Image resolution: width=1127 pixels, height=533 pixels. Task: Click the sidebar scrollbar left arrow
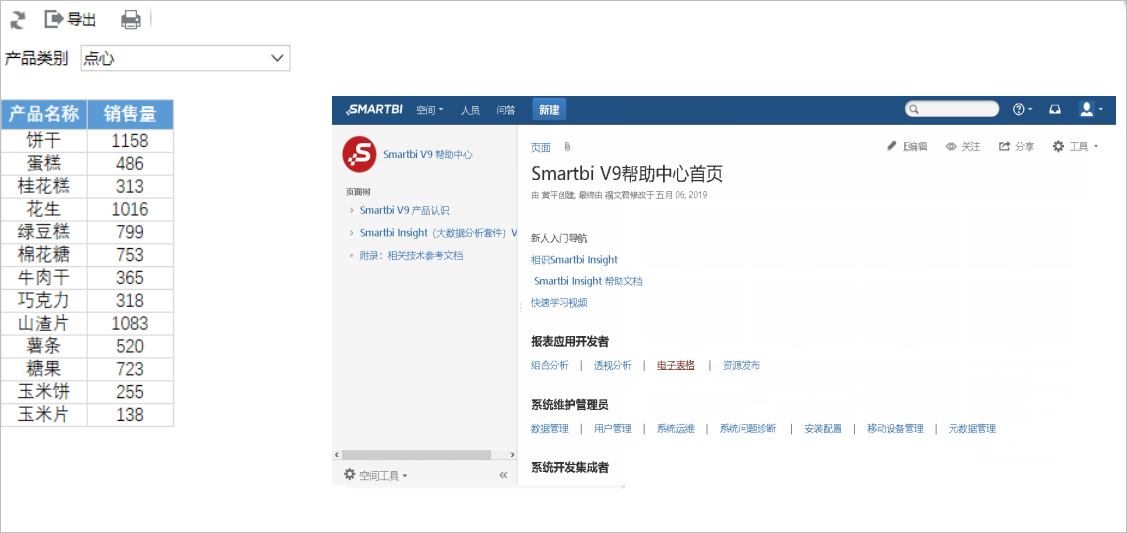tap(336, 455)
